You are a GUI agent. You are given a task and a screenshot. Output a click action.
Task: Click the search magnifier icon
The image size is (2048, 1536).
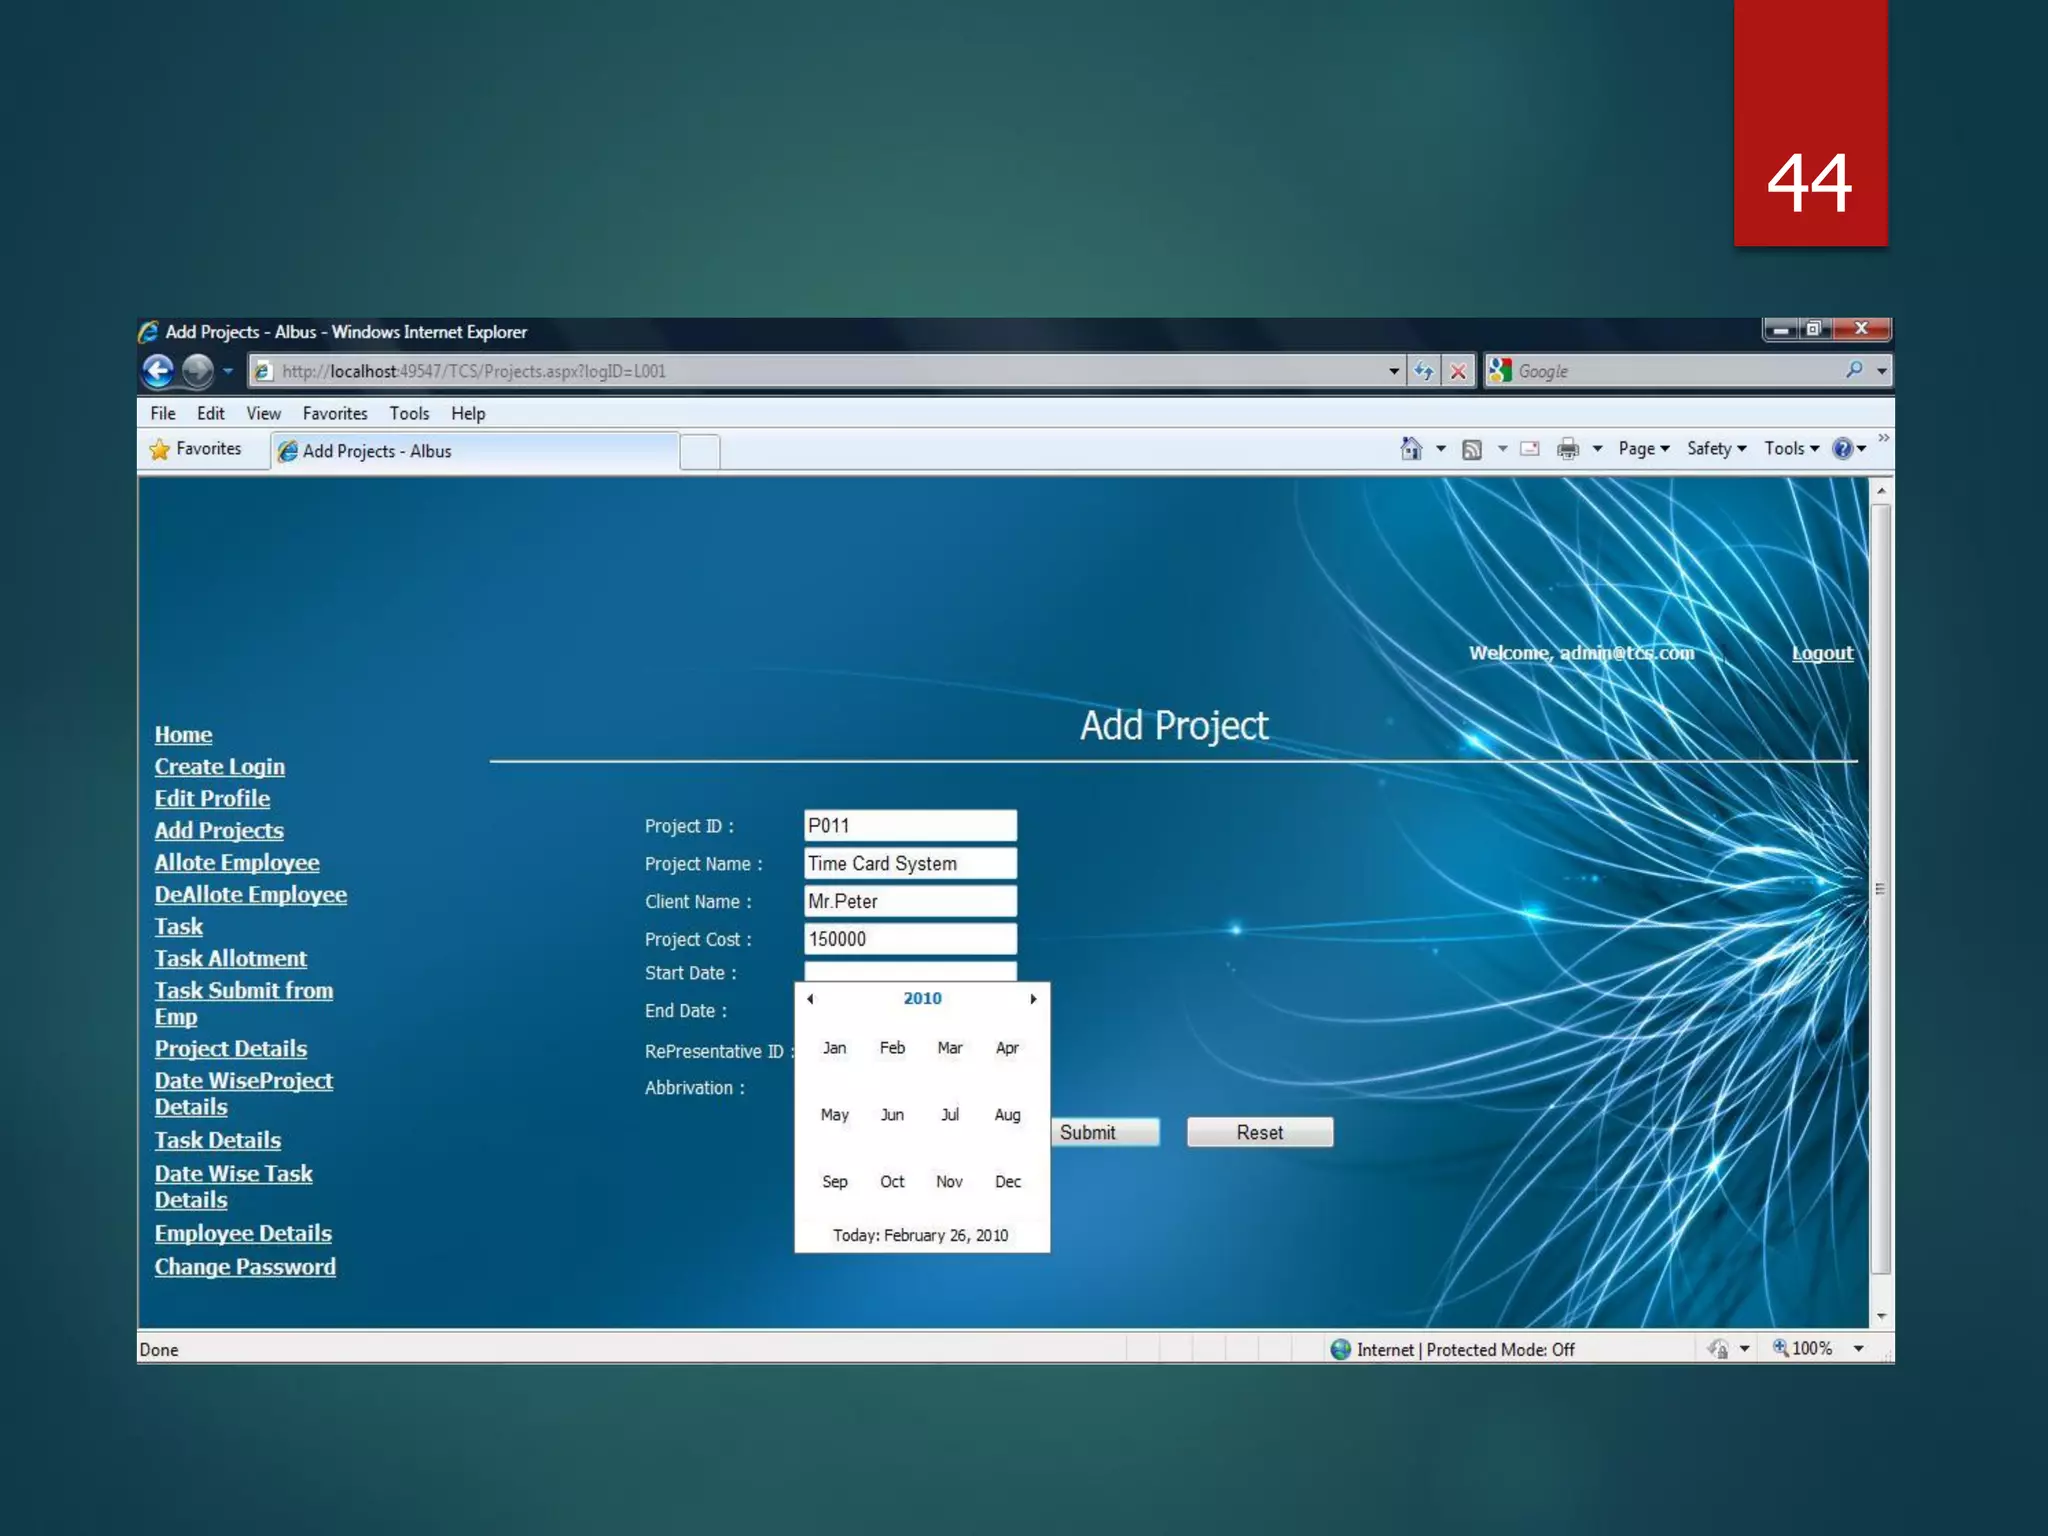click(x=1854, y=370)
